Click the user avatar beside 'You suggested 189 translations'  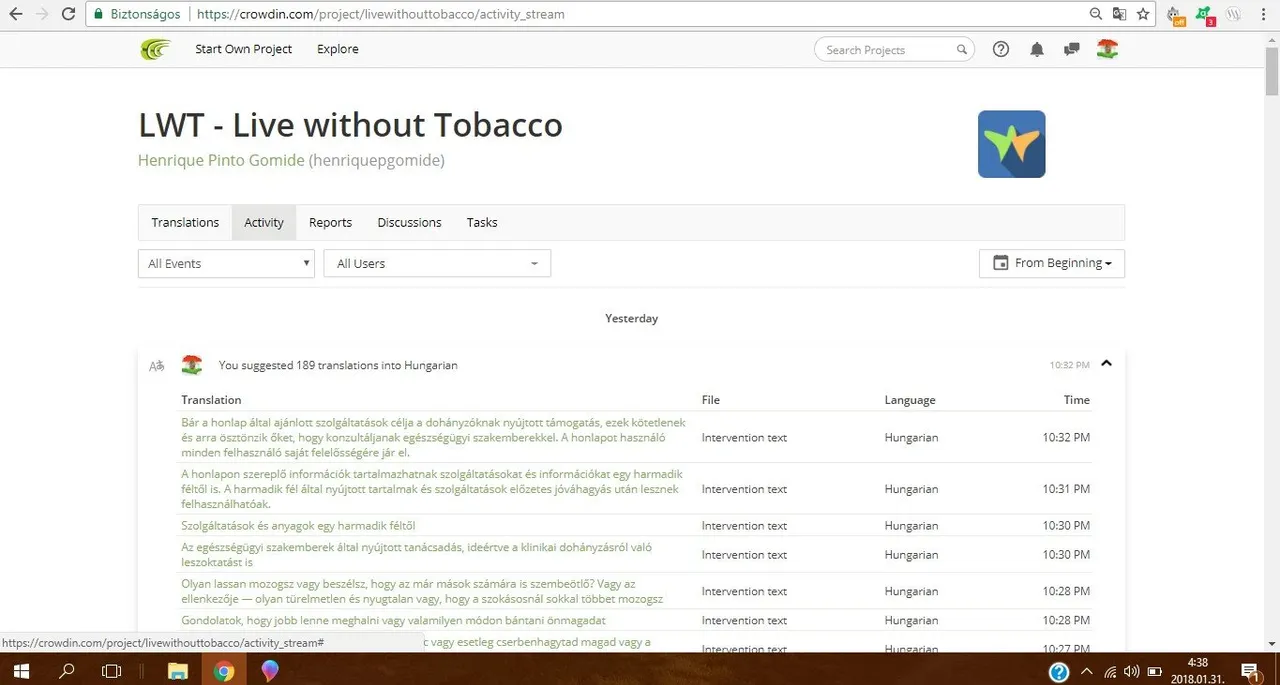(x=192, y=365)
